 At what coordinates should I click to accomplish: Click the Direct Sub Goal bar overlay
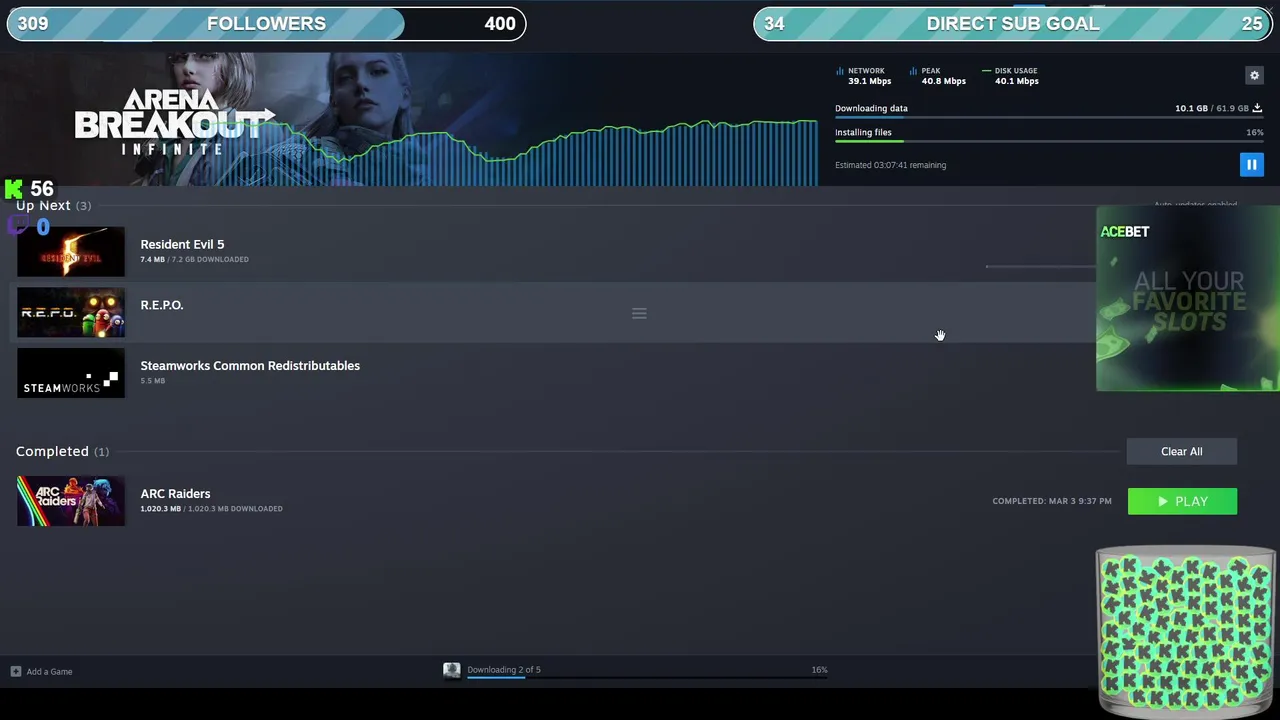click(1013, 23)
